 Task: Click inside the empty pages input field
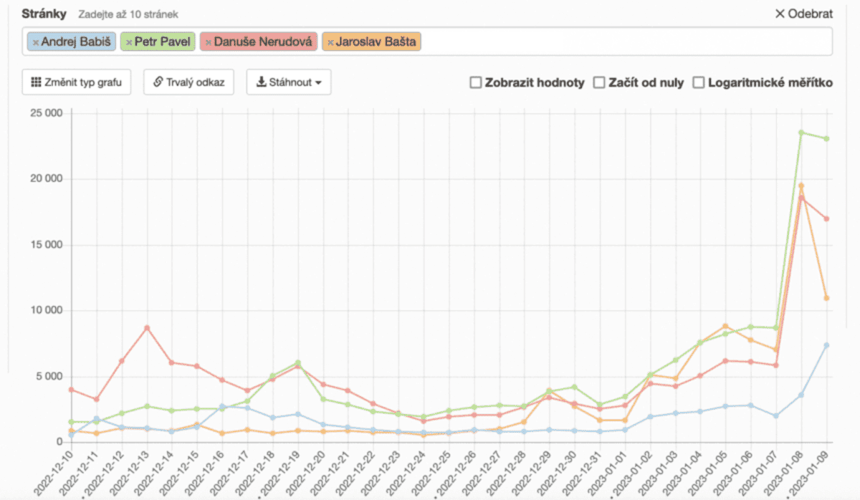(620, 41)
